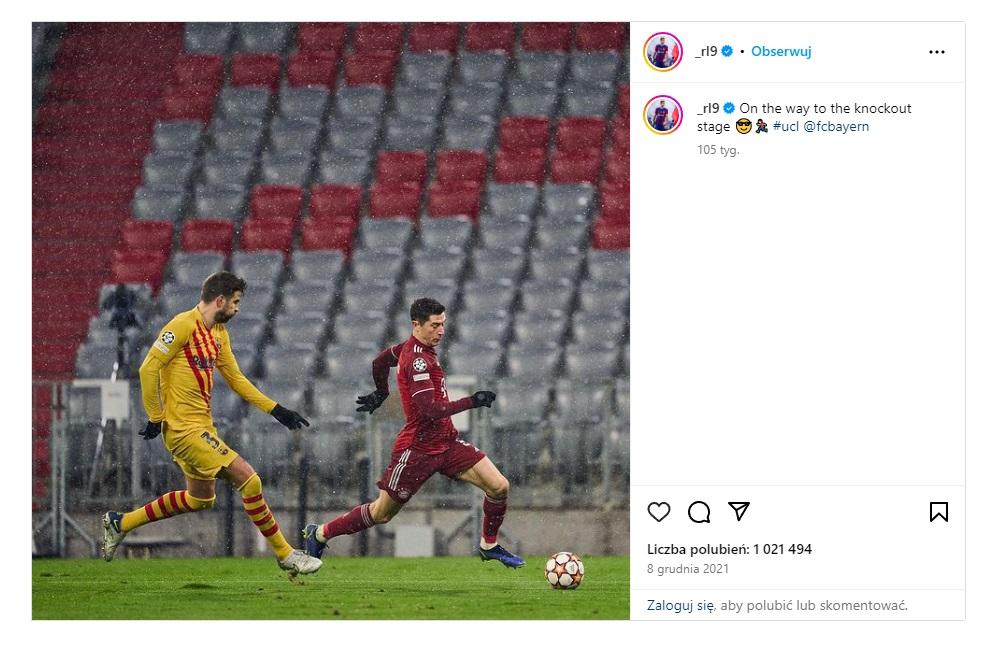Viewport: 991px width, 653px height.
Task: Click the football match post photo
Action: coord(331,321)
